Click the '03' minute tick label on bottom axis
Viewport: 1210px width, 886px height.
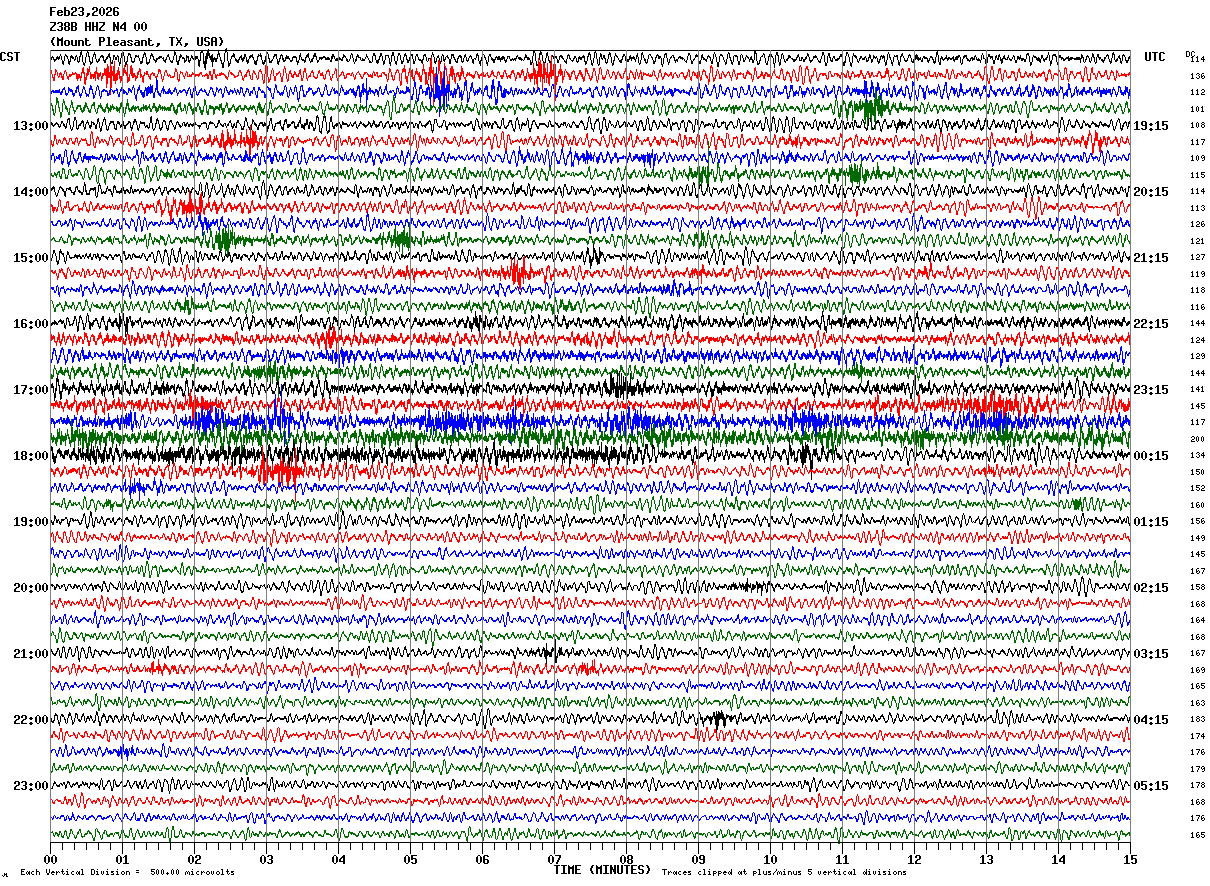(266, 860)
